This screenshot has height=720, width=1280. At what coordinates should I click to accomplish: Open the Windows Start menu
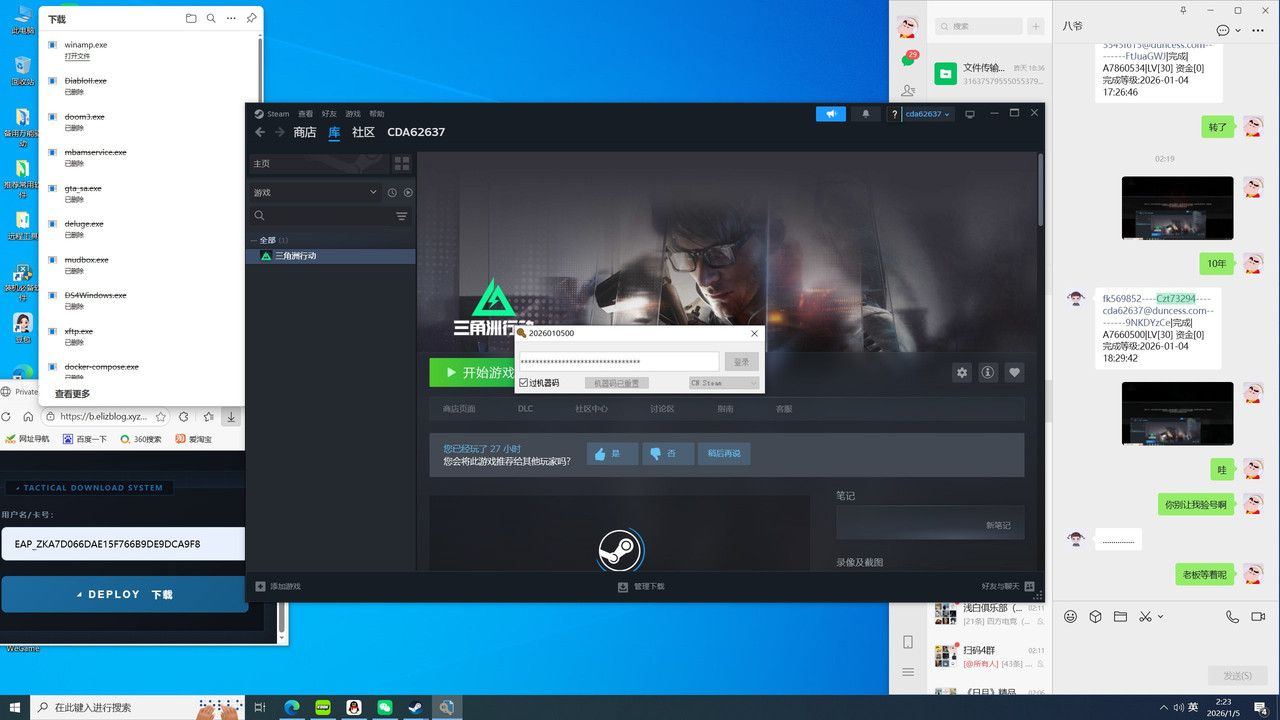pyautogui.click(x=14, y=707)
